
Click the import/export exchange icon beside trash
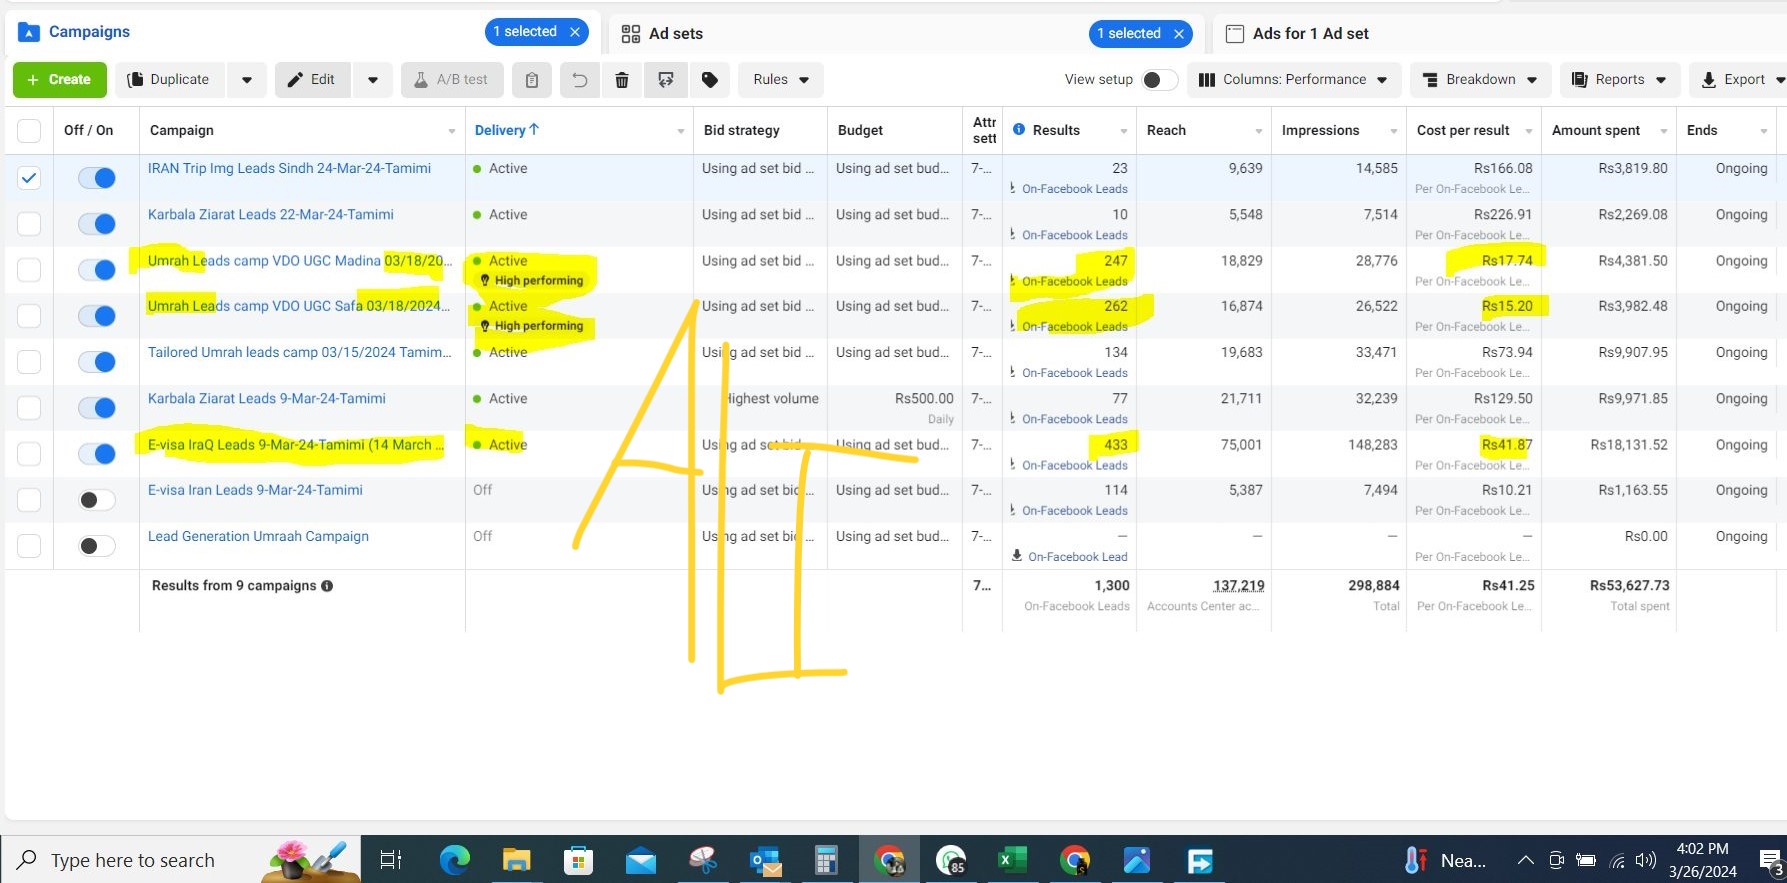point(666,80)
